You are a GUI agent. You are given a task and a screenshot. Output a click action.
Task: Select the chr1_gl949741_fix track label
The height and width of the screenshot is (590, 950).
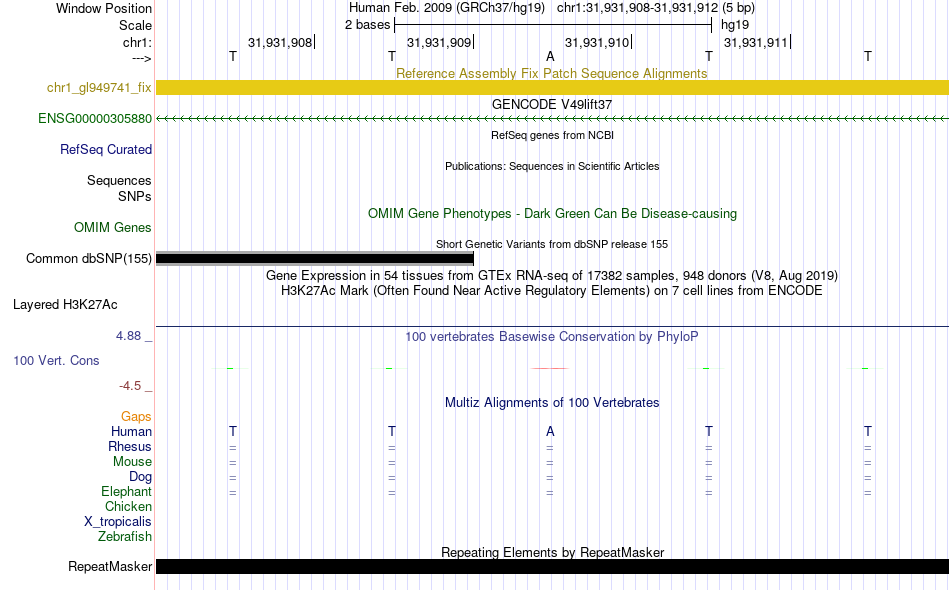pyautogui.click(x=99, y=87)
